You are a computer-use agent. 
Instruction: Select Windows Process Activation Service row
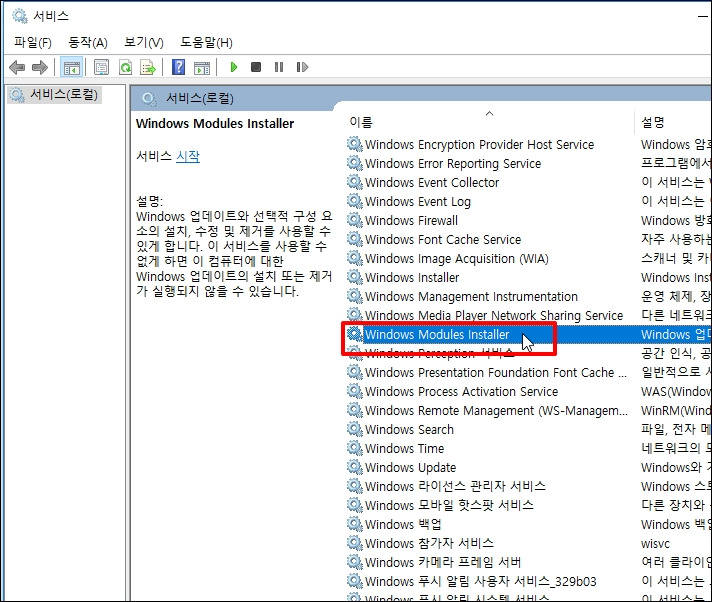461,391
